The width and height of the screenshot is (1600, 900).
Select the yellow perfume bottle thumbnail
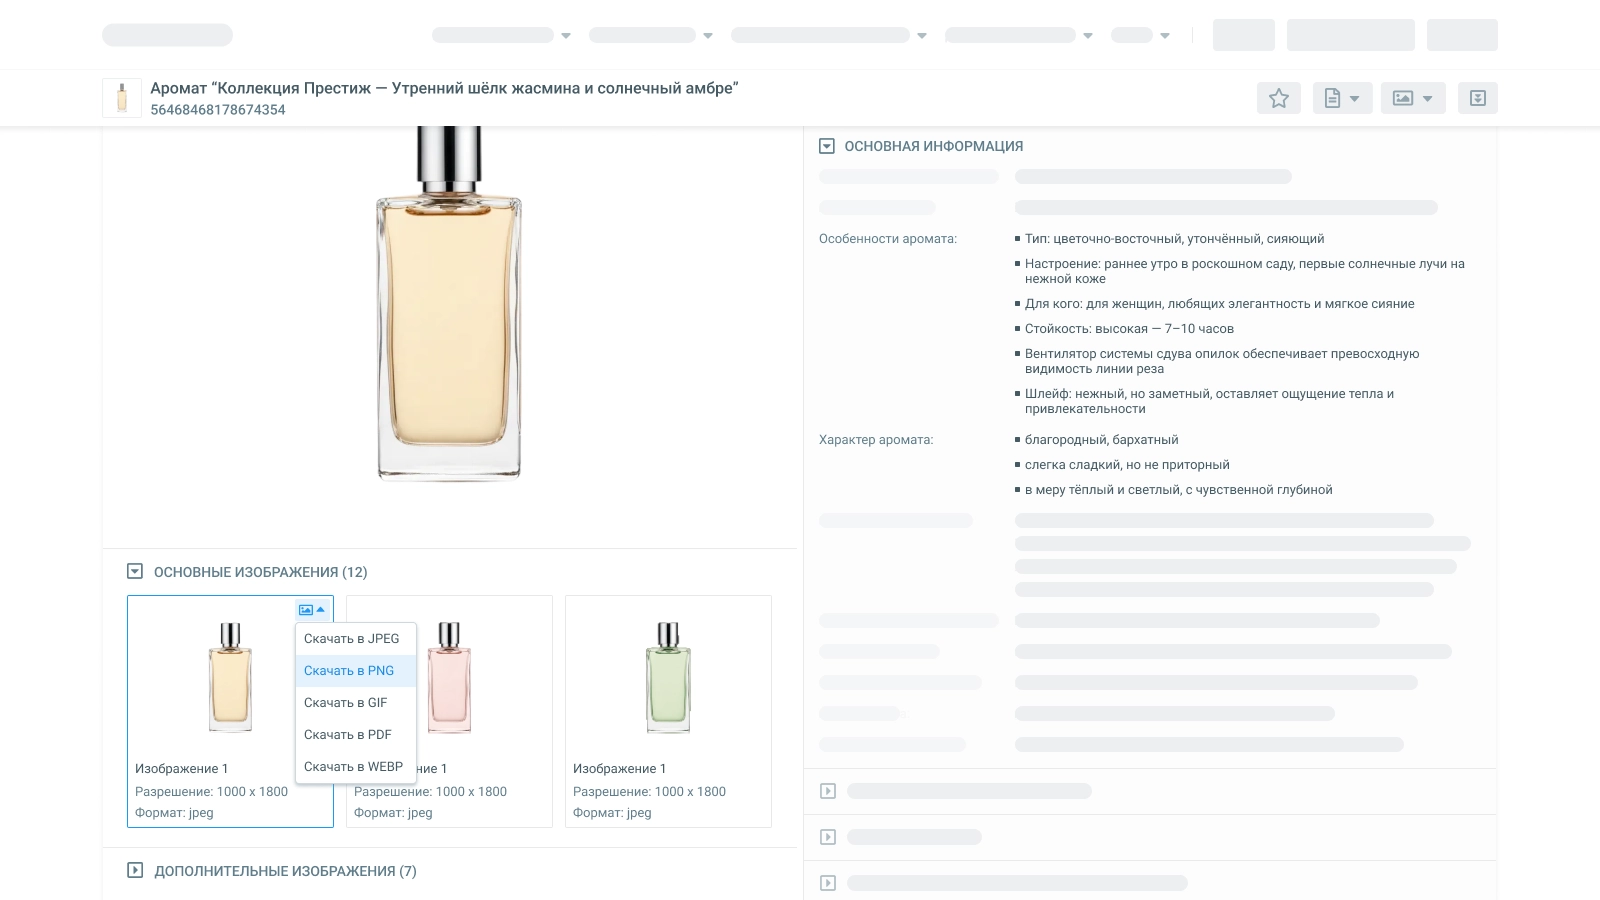[230, 678]
